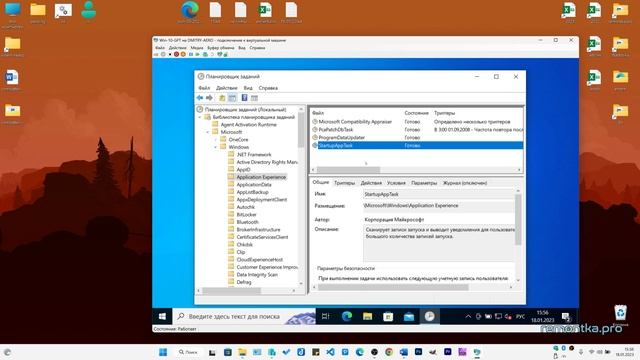Select the StartupAppTask row
The image size is (640, 360).
pyautogui.click(x=417, y=145)
